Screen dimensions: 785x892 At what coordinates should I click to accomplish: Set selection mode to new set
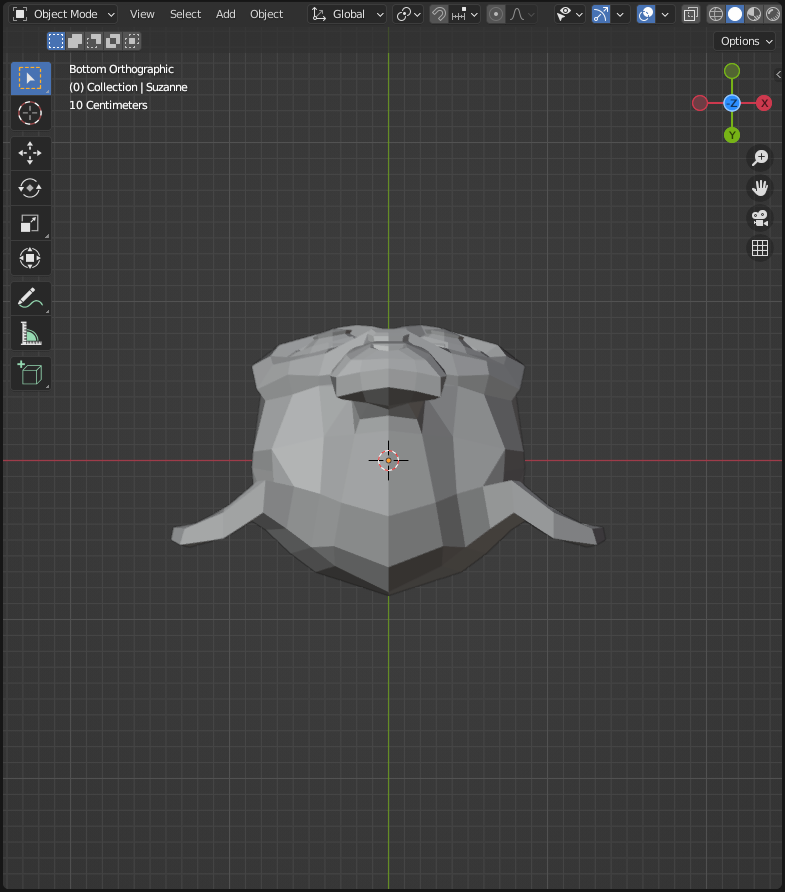[56, 41]
